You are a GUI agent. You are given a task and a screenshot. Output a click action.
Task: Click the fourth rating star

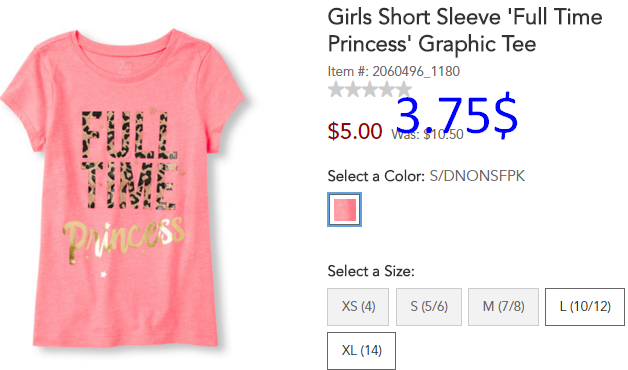point(386,89)
